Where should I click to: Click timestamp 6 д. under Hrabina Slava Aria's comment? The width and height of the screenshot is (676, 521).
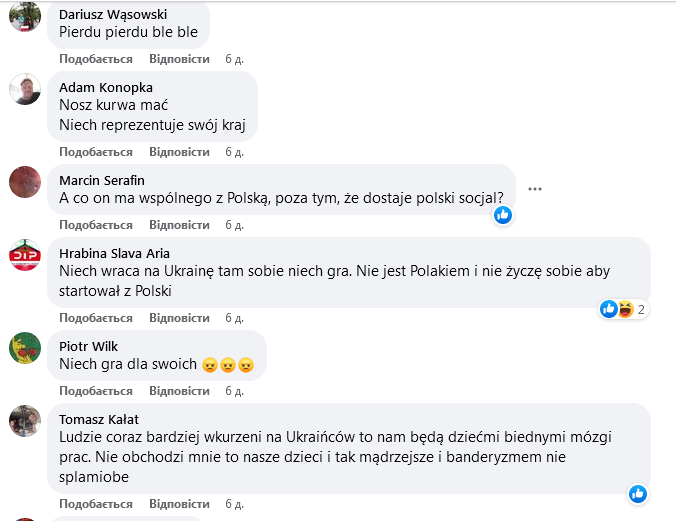click(235, 318)
